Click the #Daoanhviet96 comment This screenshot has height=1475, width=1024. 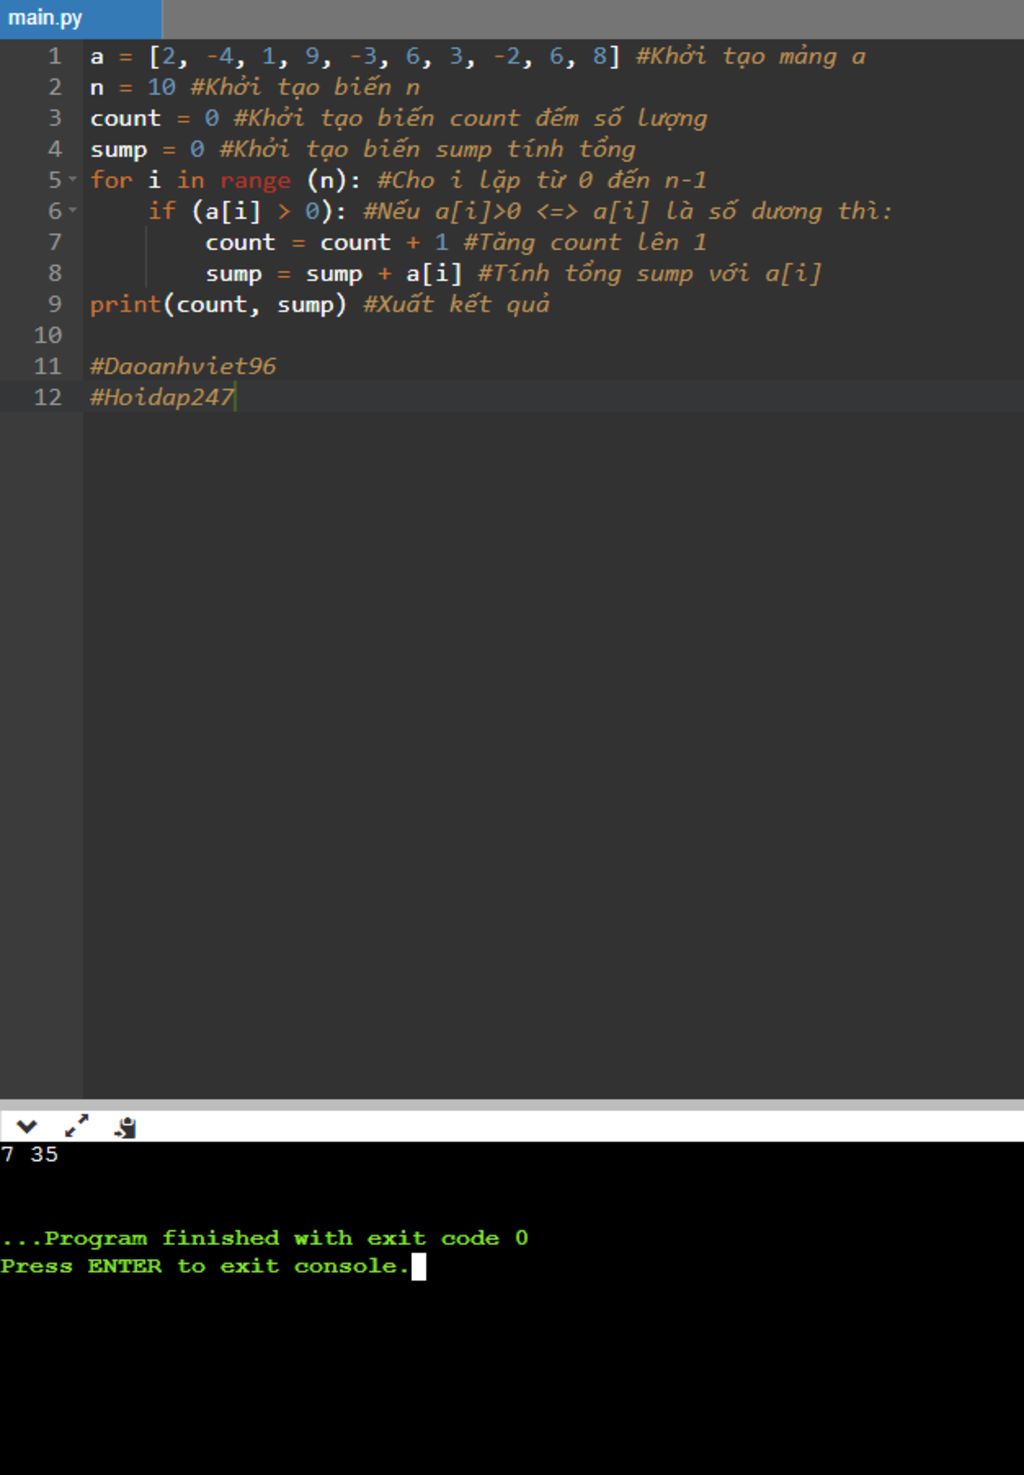click(x=183, y=367)
